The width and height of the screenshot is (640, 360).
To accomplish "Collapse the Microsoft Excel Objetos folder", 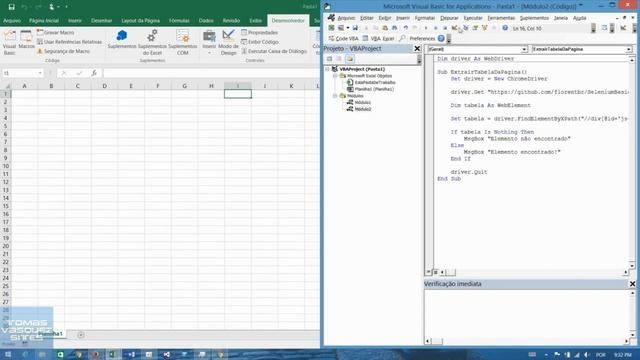I will [335, 76].
